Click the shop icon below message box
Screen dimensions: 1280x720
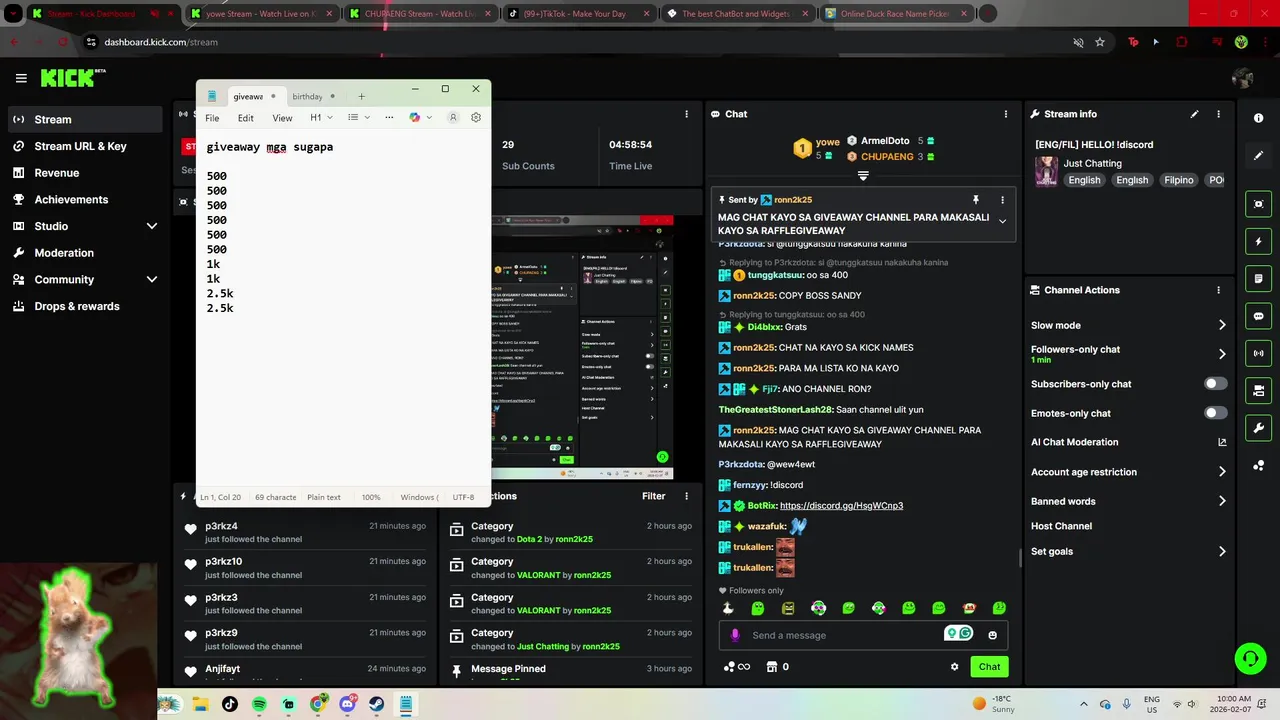(771, 667)
